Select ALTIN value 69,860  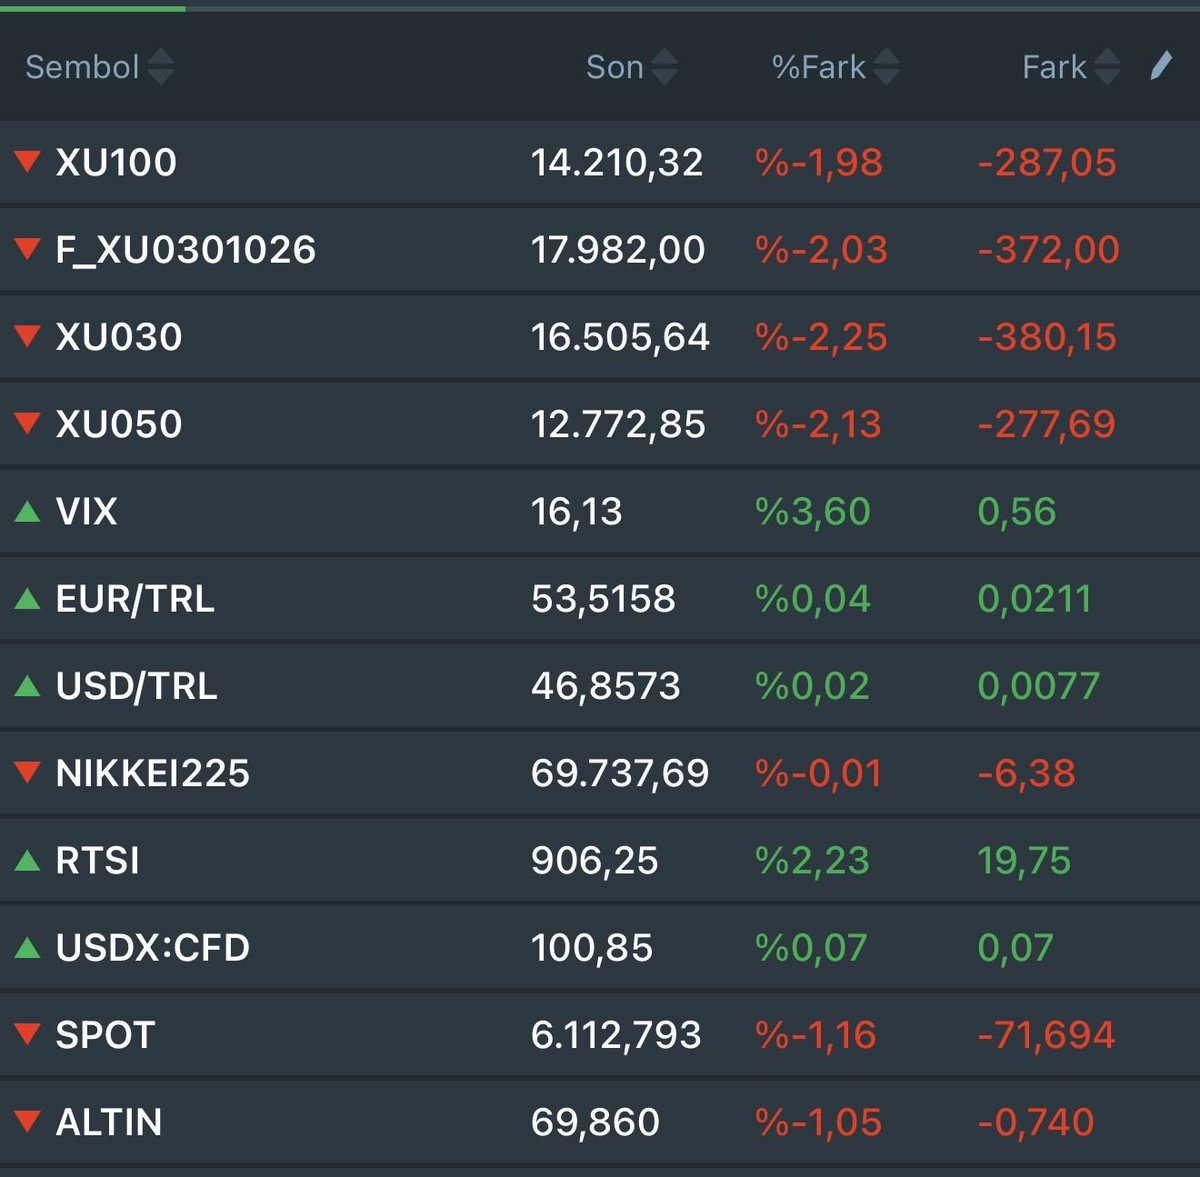coord(595,1122)
